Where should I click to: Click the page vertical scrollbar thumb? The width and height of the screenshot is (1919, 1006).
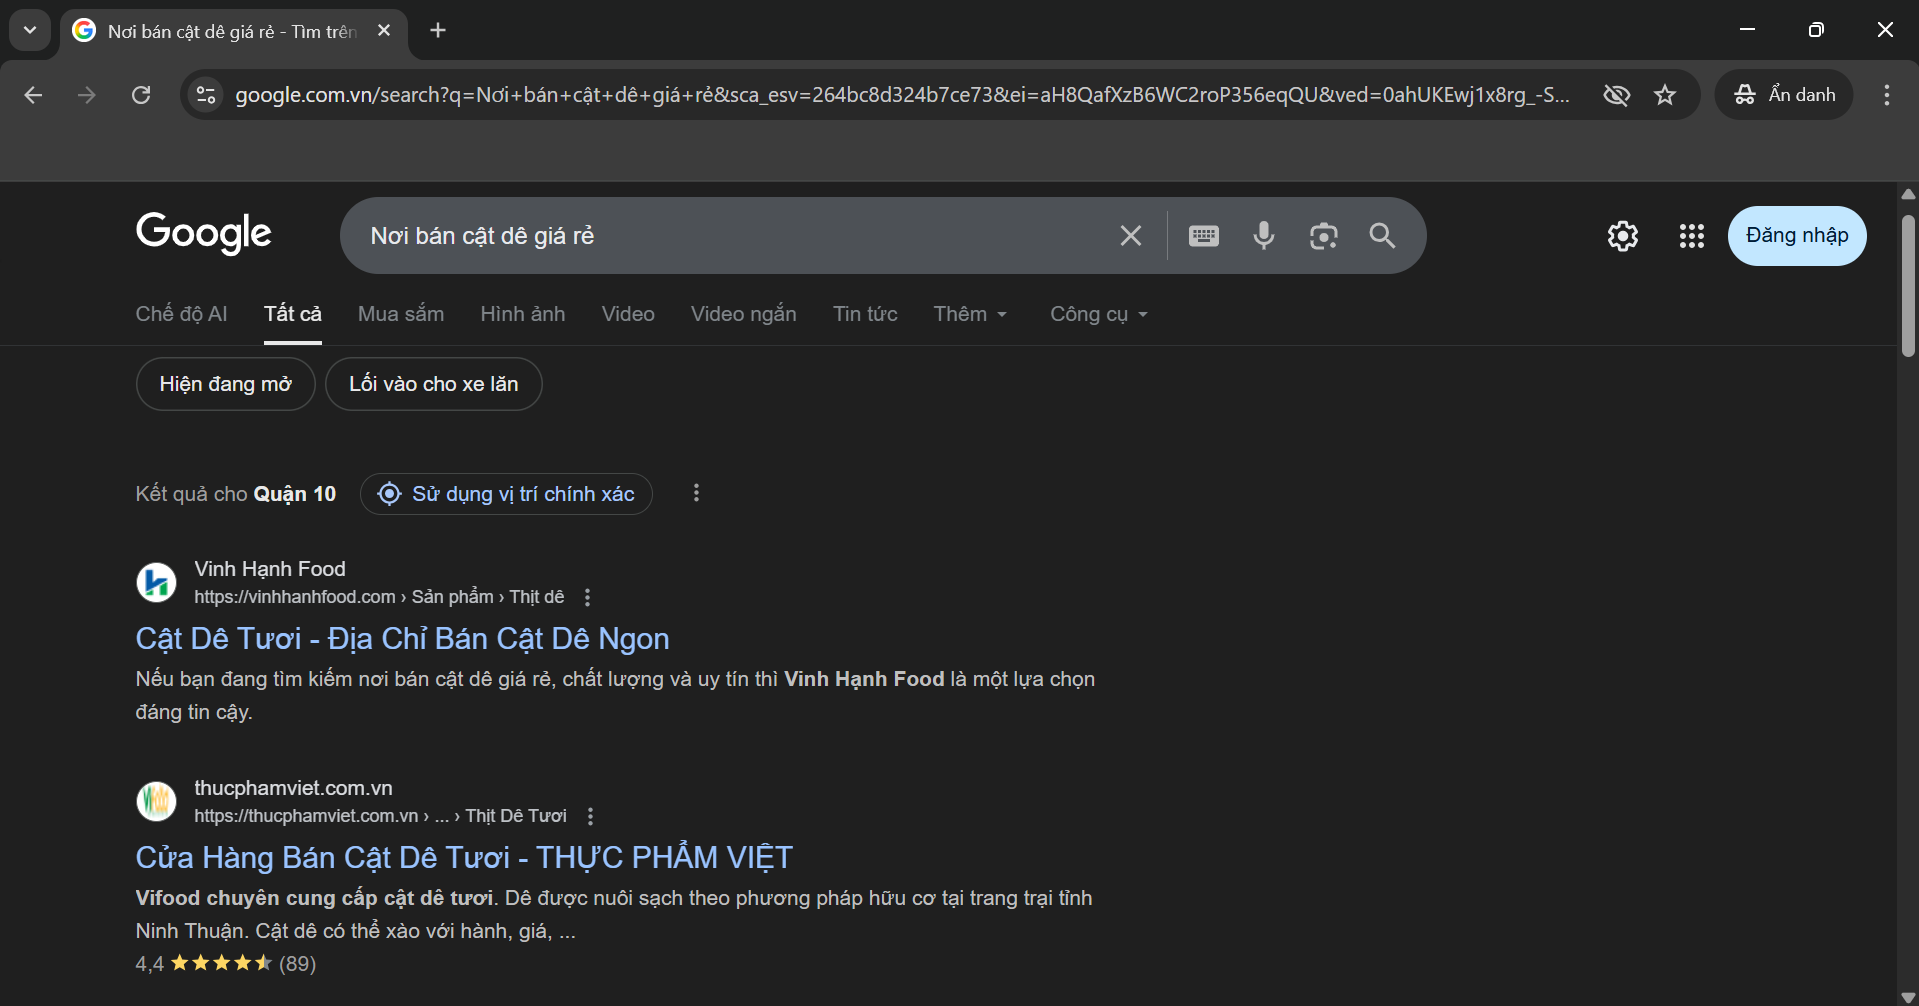1908,285
